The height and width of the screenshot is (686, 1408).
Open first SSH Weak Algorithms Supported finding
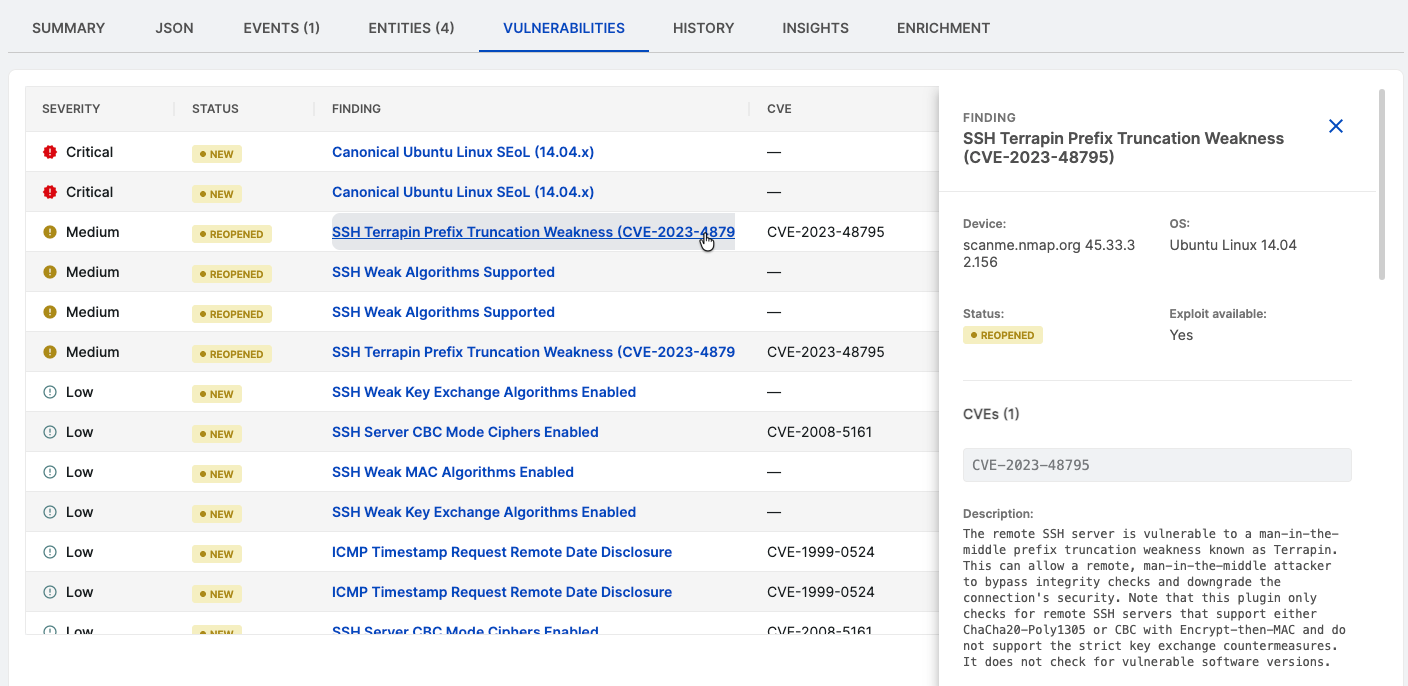[443, 272]
